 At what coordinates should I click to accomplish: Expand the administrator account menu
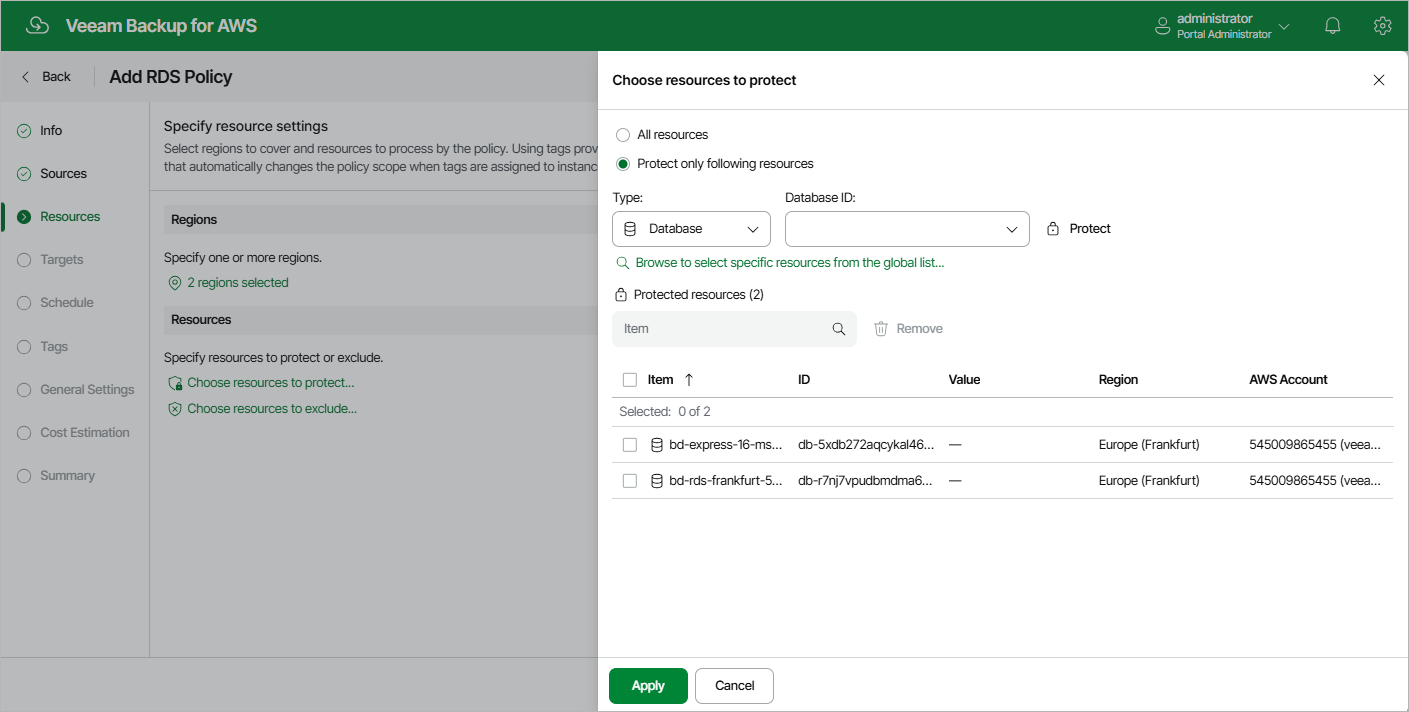(x=1284, y=26)
